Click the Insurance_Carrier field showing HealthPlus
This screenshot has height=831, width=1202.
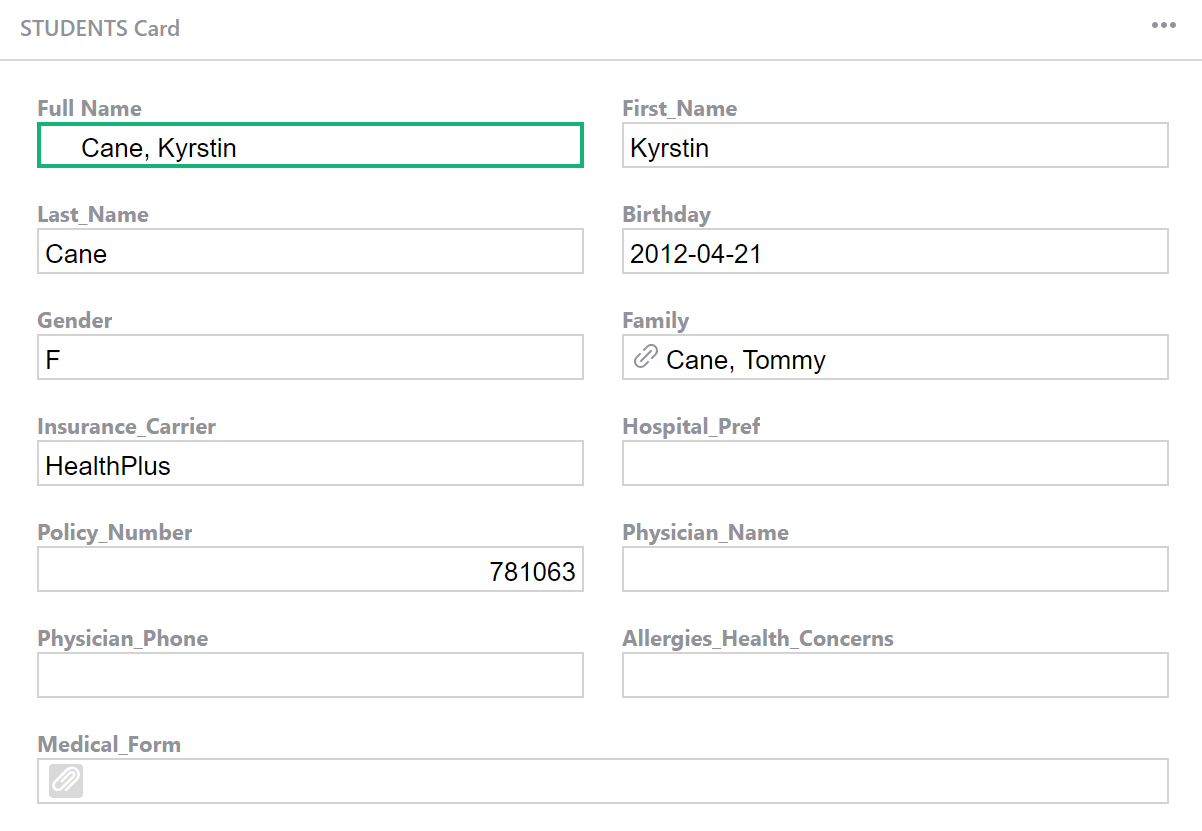tap(310, 464)
